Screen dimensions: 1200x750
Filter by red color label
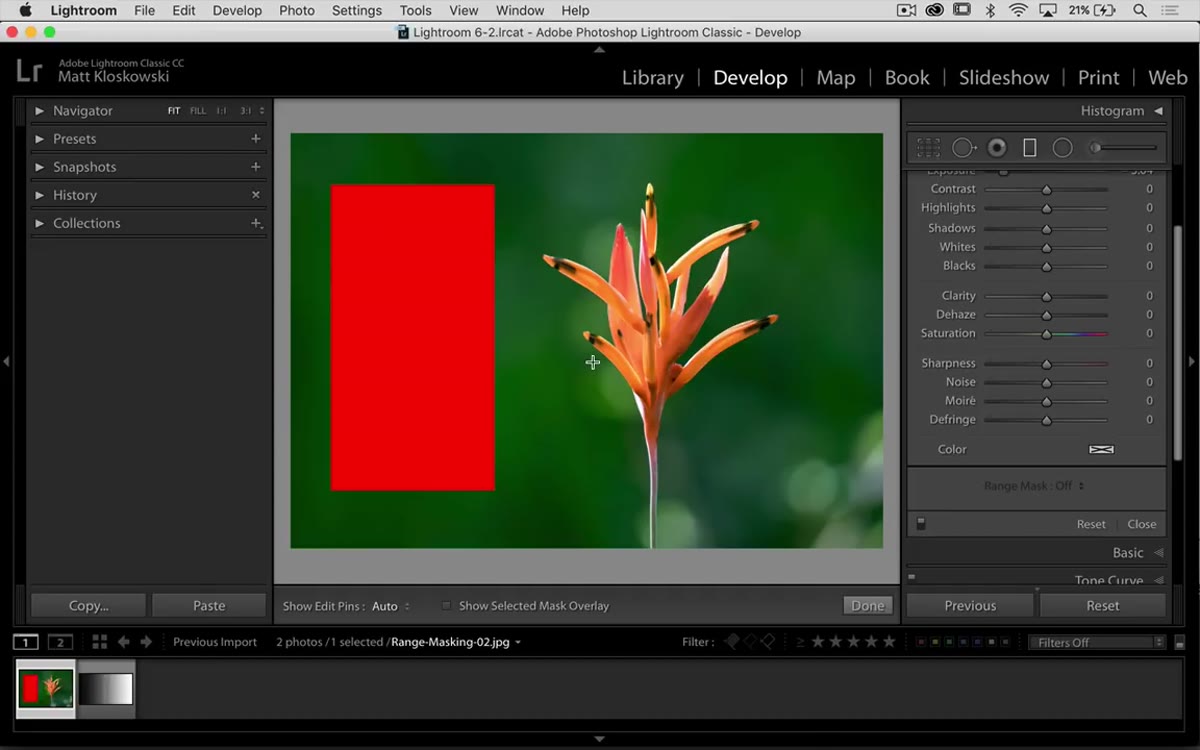pyautogui.click(x=920, y=642)
